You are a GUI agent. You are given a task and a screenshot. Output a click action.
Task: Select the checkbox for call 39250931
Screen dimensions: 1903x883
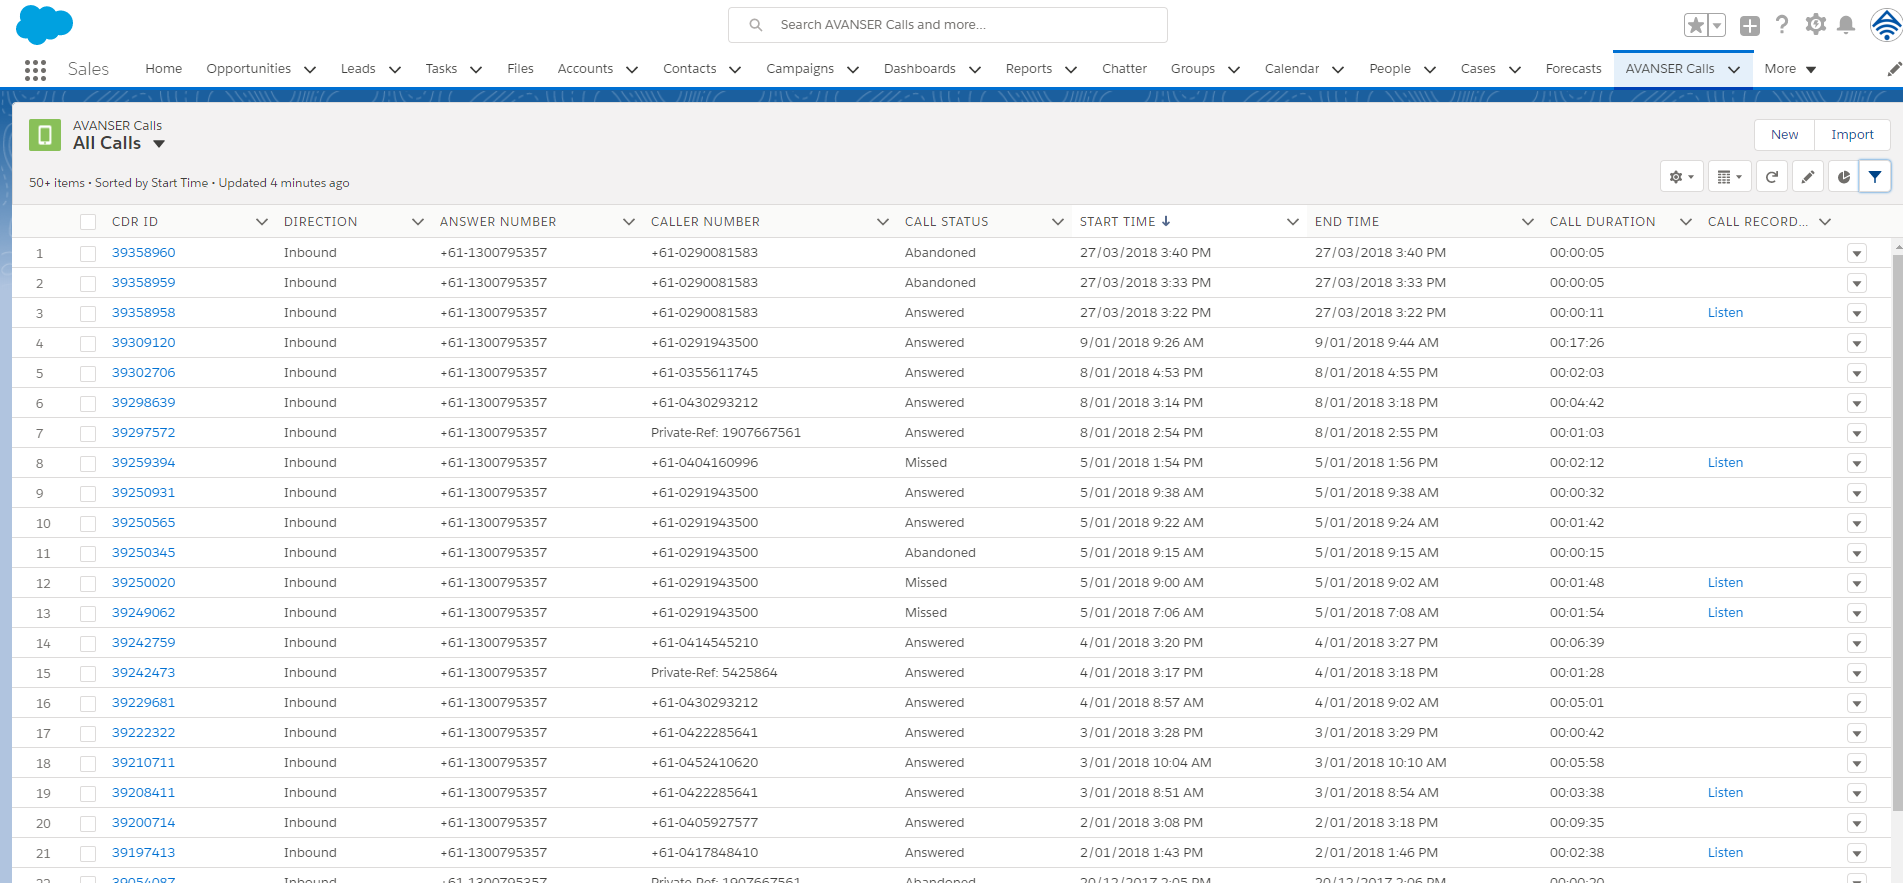point(88,494)
